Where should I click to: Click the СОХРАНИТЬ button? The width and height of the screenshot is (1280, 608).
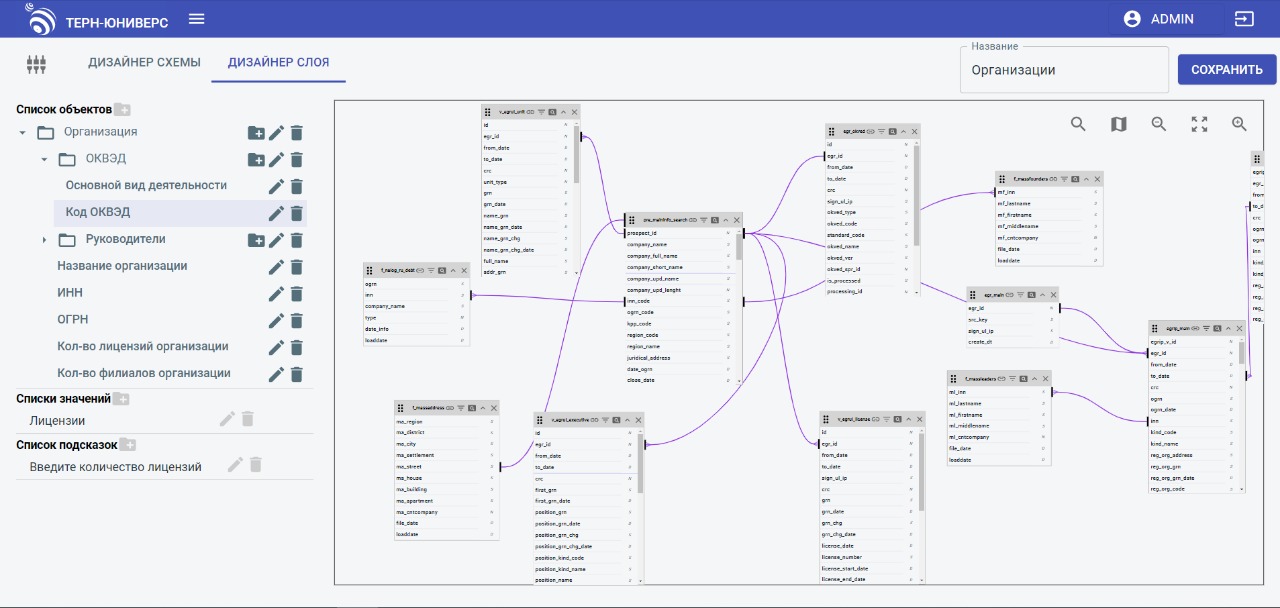point(1227,69)
